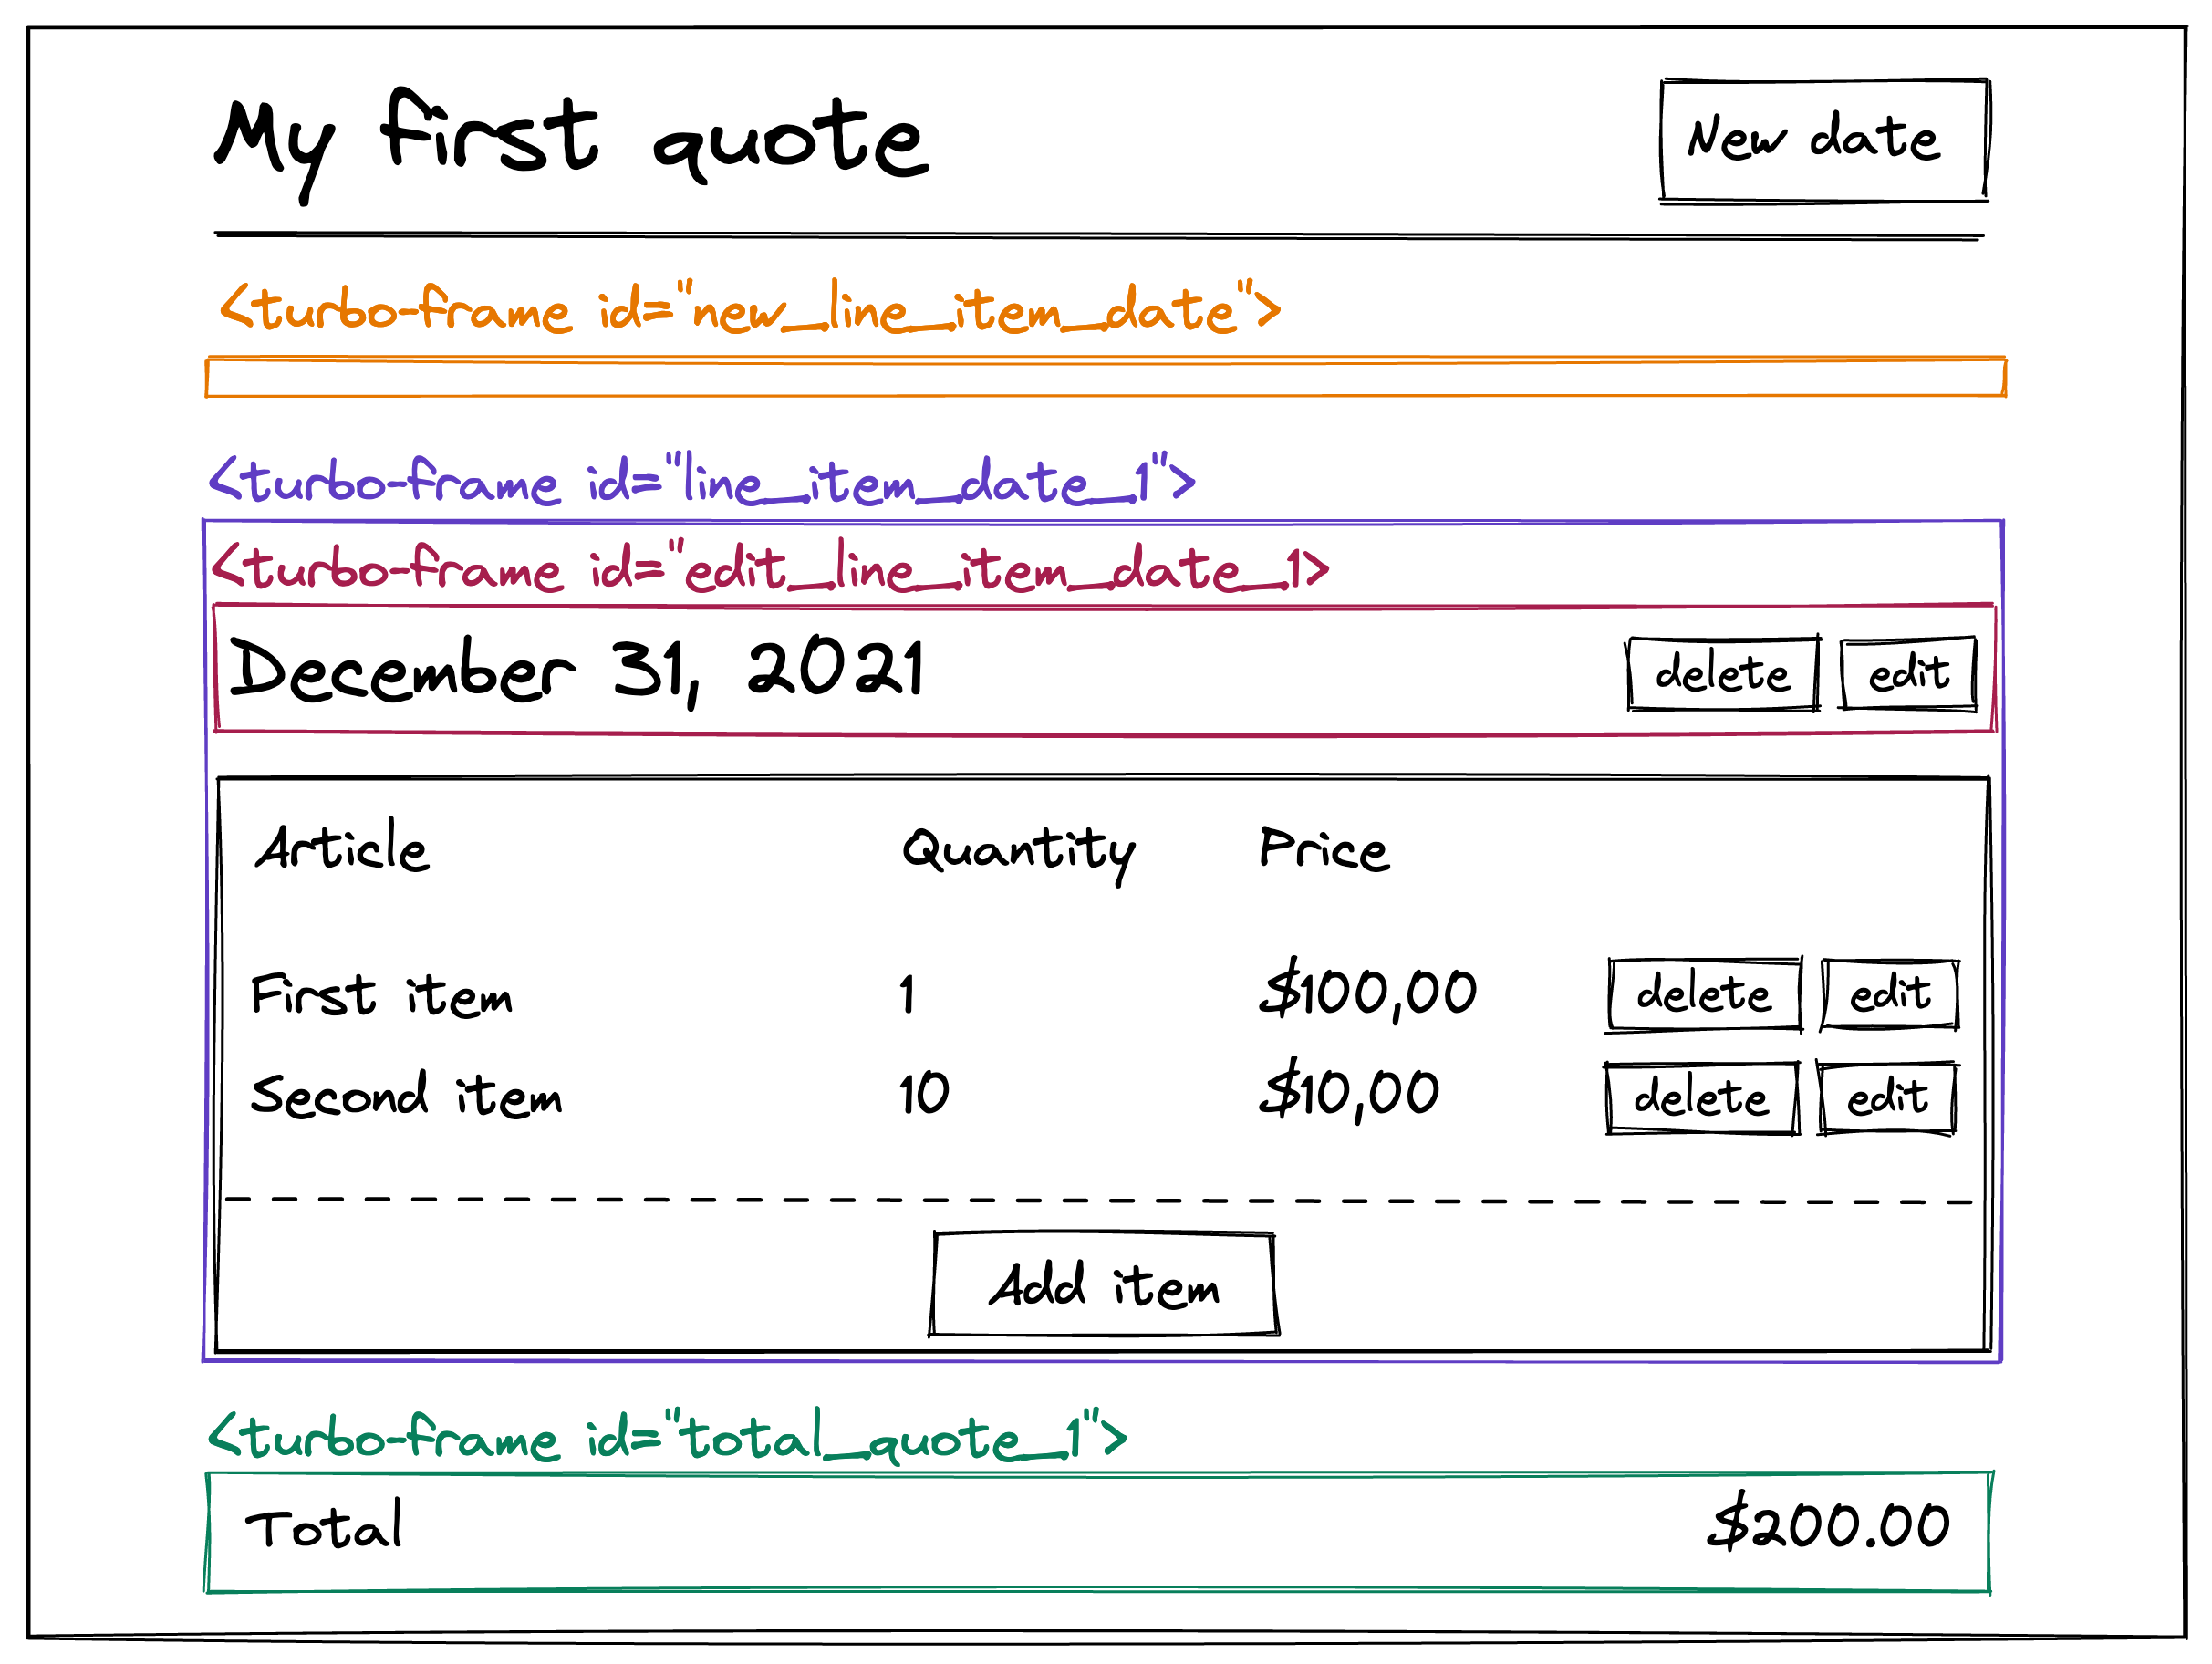
Task: Click the December 31, 2021 date text
Action: click(577, 670)
